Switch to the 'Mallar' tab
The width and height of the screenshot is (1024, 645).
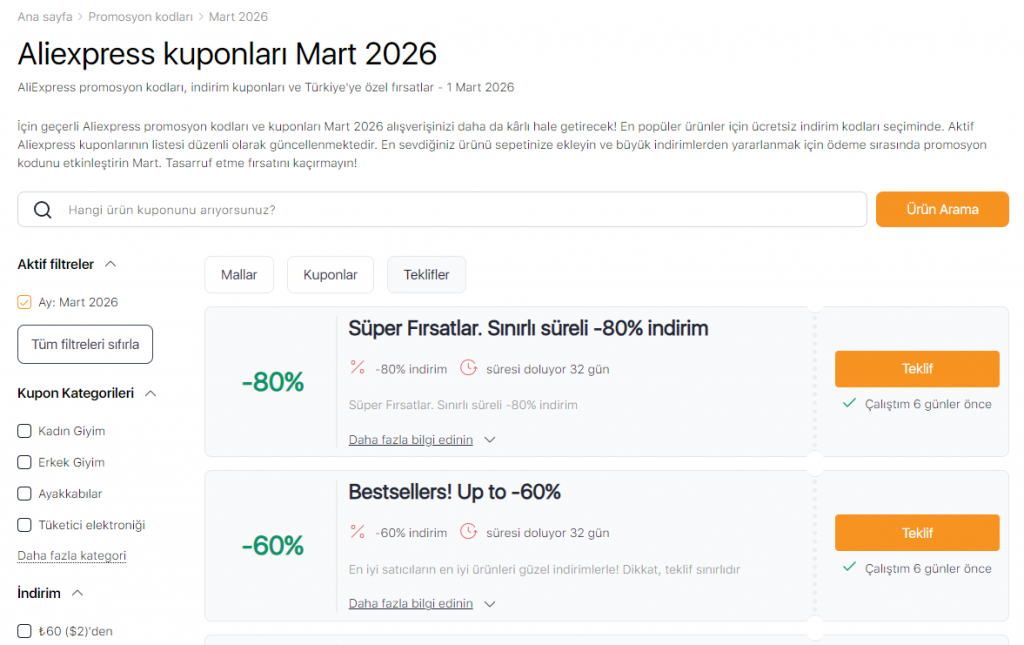(238, 274)
